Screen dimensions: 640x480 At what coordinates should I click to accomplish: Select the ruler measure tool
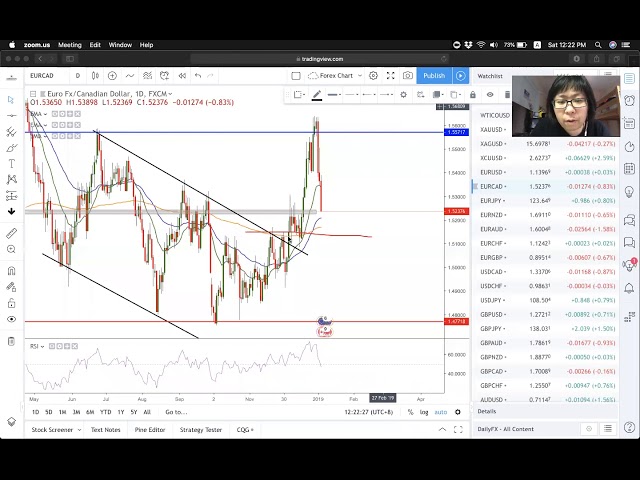pyautogui.click(x=11, y=233)
